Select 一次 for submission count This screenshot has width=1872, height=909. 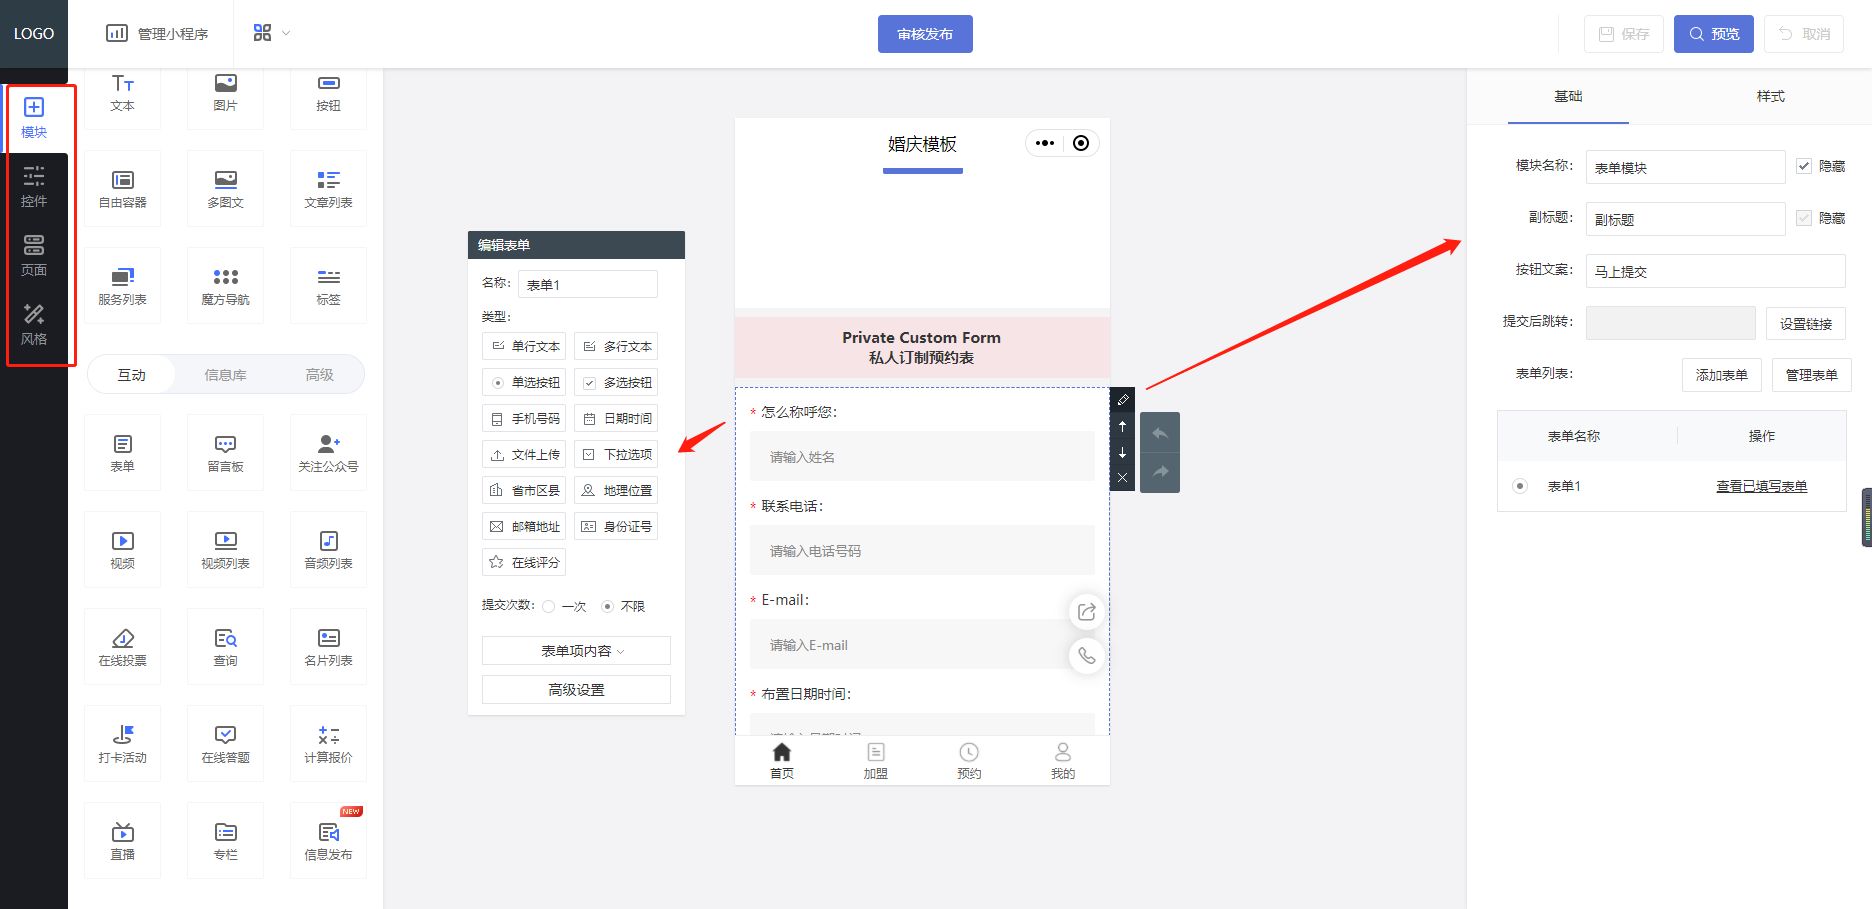coord(549,606)
